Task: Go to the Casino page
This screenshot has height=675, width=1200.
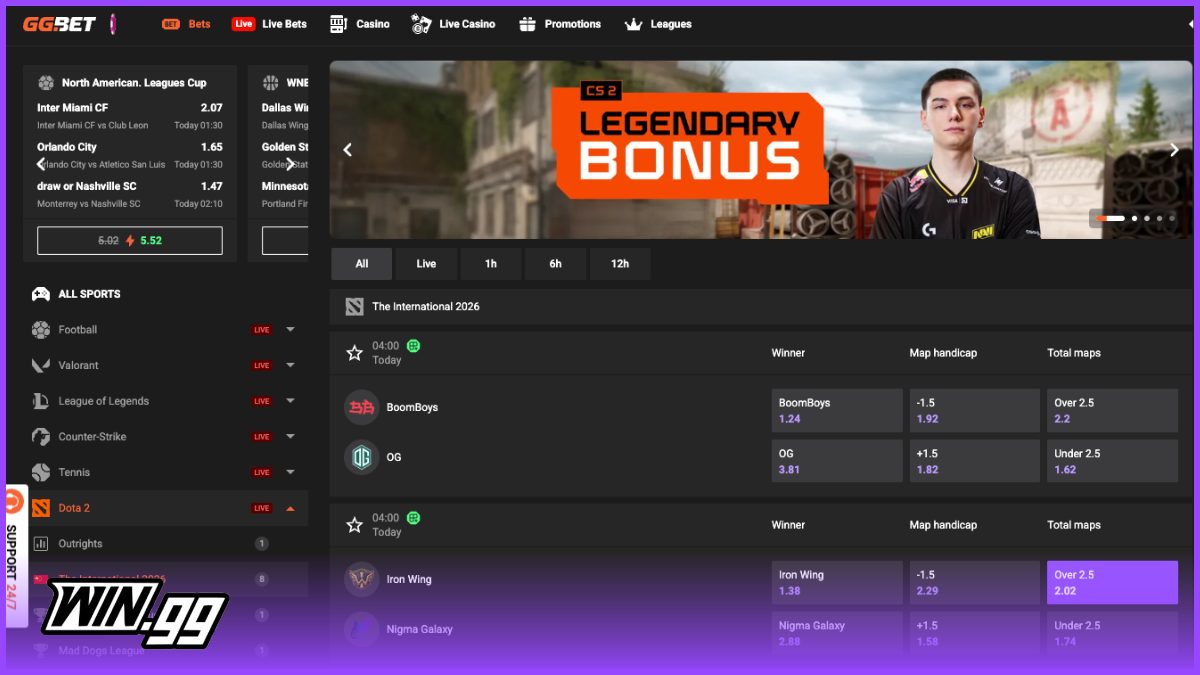Action: click(359, 24)
